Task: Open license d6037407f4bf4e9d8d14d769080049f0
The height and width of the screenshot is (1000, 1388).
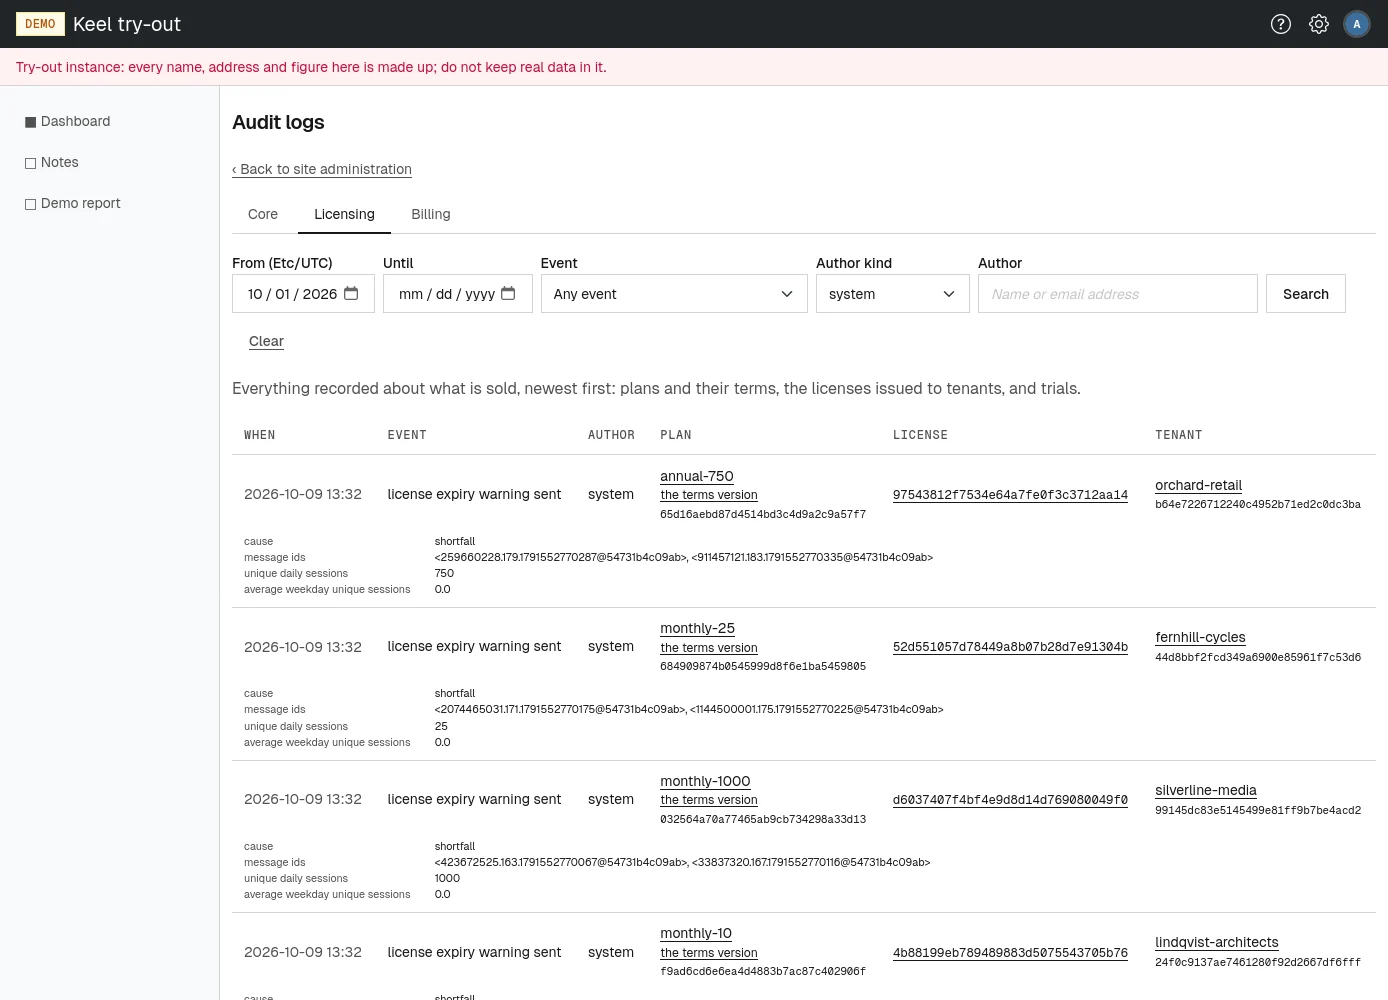Action: (x=1010, y=800)
